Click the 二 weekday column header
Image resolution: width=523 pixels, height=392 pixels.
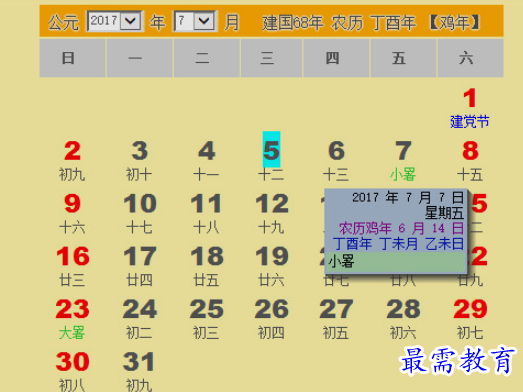pos(207,58)
